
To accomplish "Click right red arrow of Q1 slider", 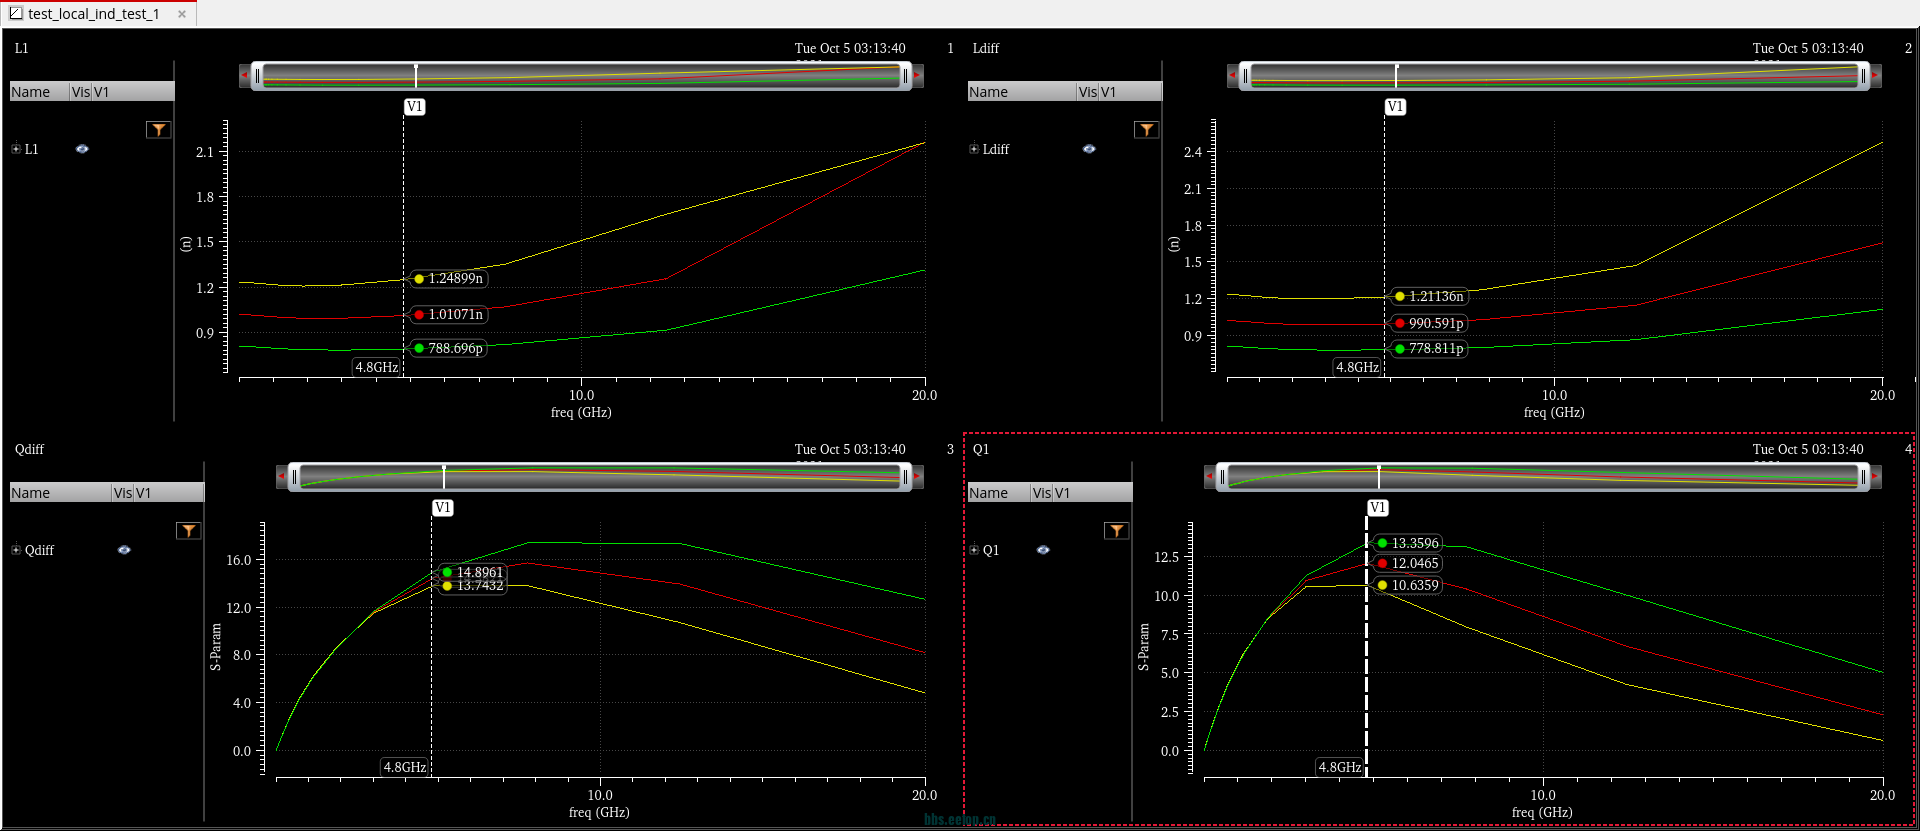I will 1875,476.
